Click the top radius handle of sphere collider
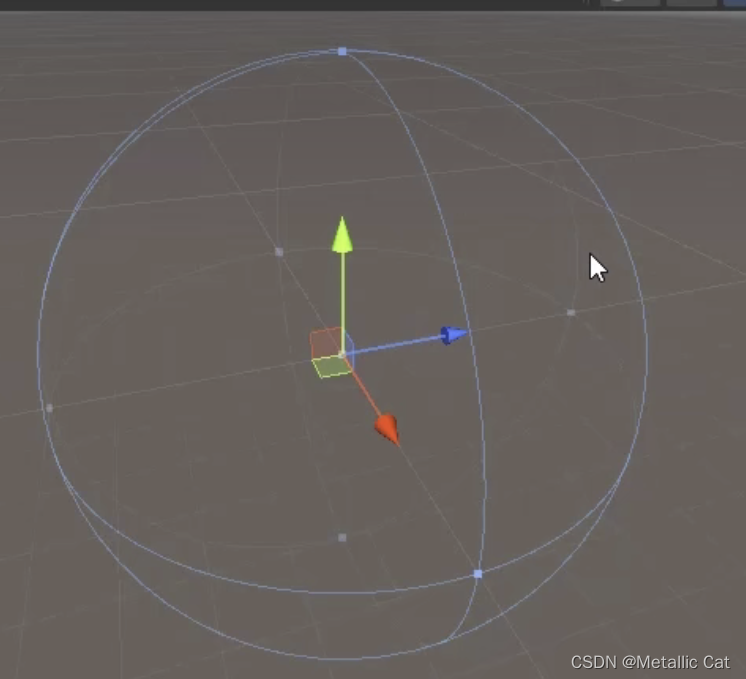This screenshot has height=679, width=746. (x=342, y=51)
